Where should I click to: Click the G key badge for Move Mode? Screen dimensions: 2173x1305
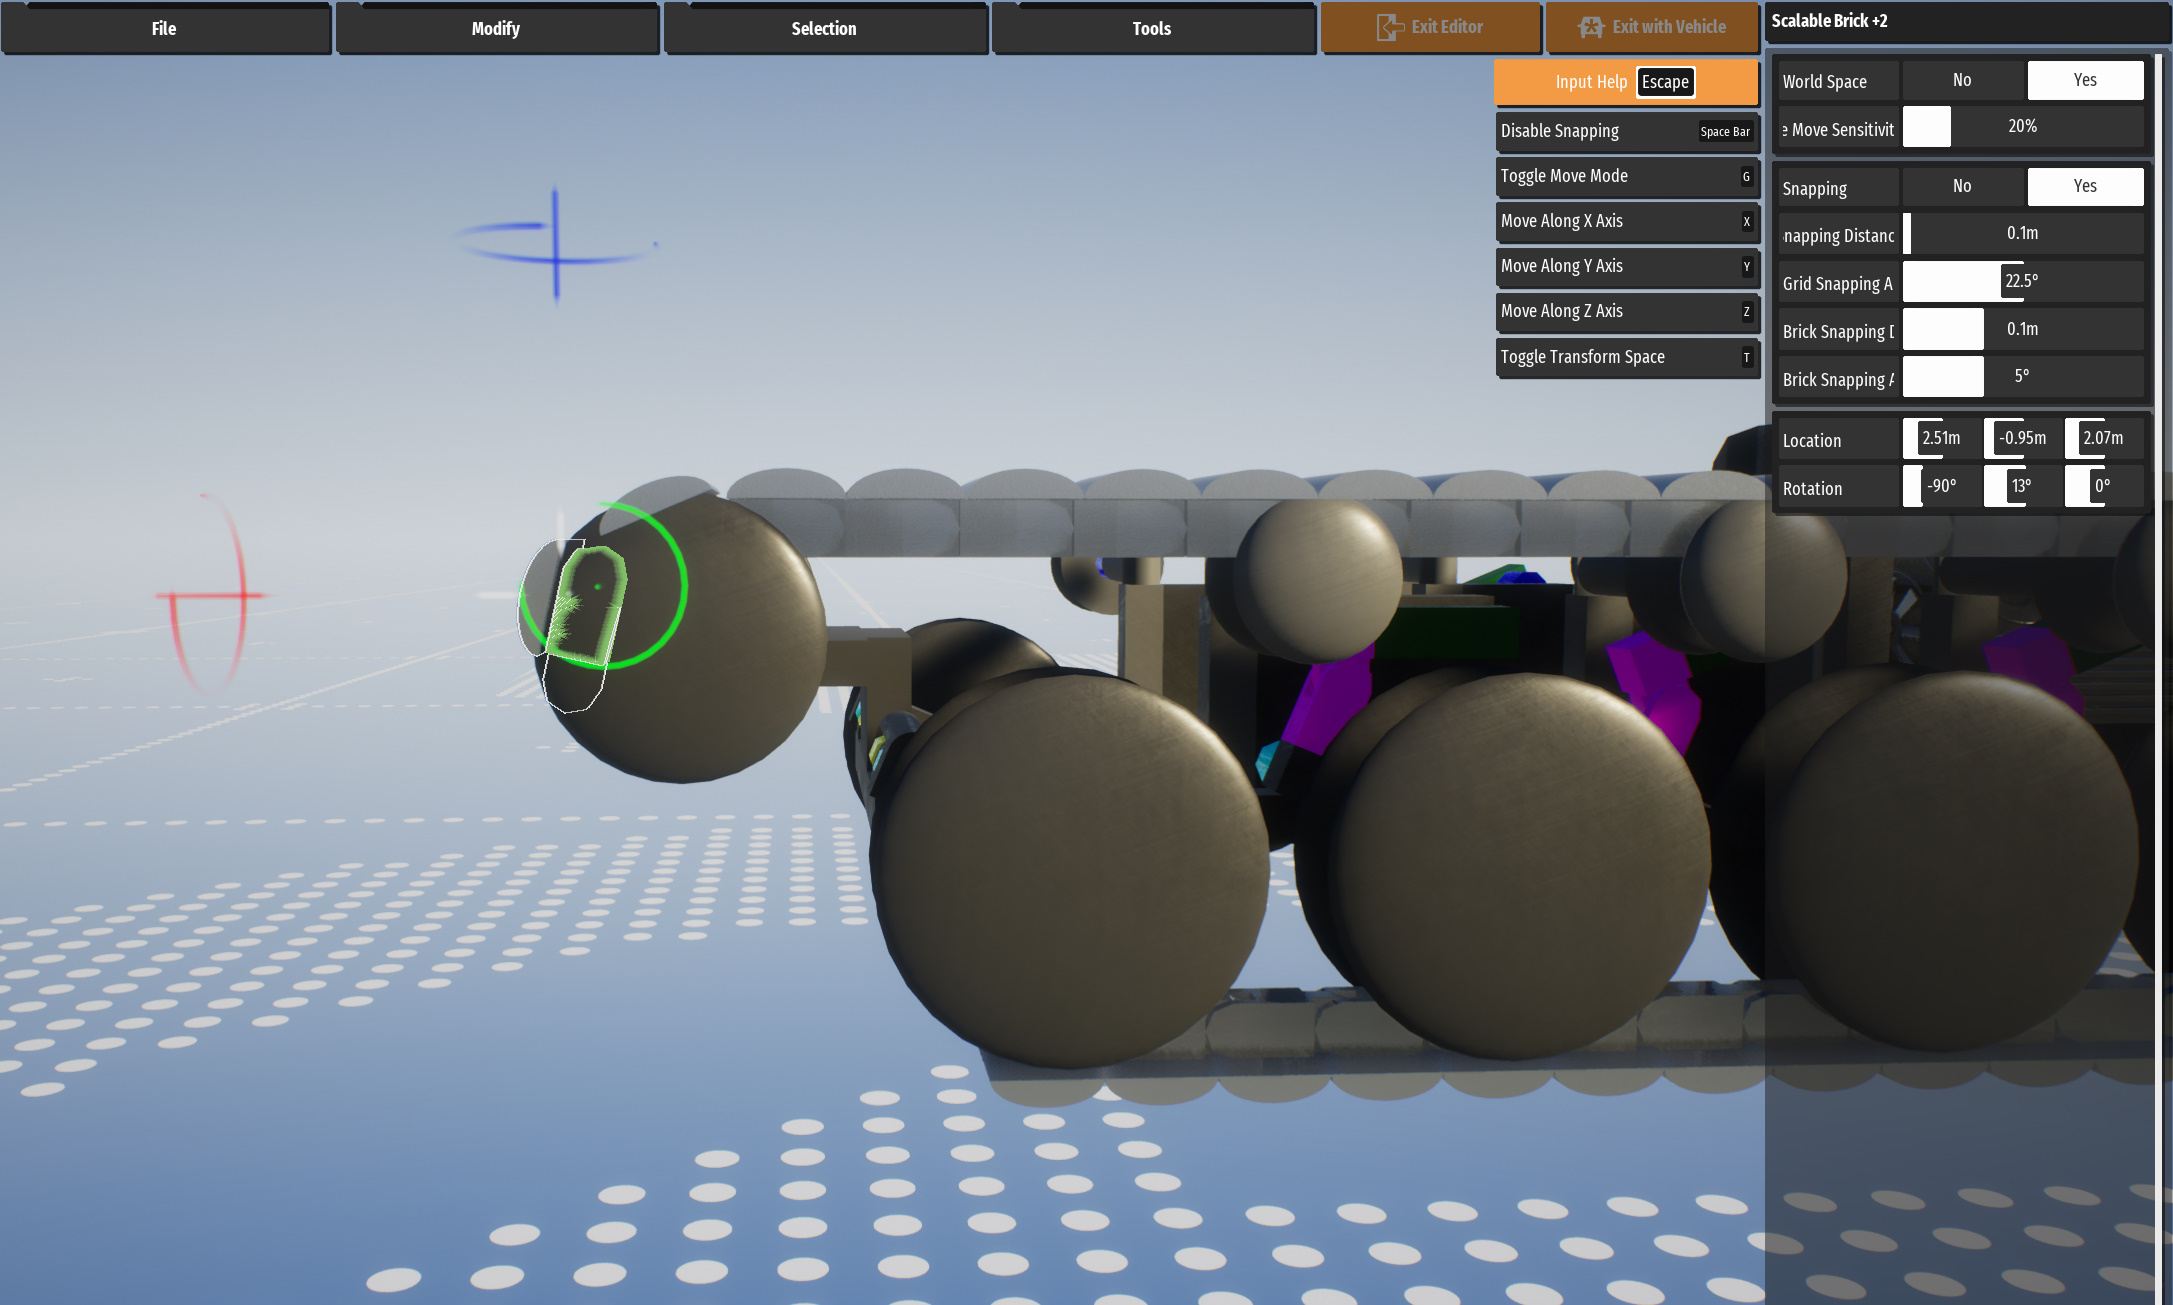(1746, 176)
